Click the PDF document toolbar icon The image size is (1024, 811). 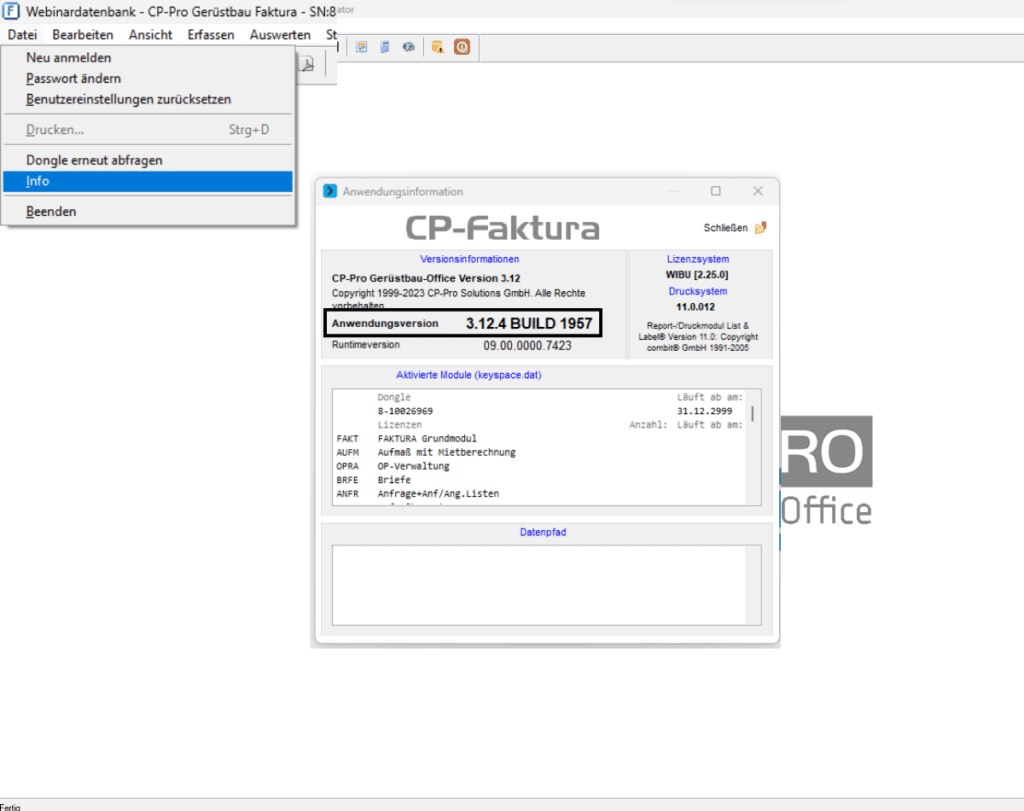[x=306, y=64]
